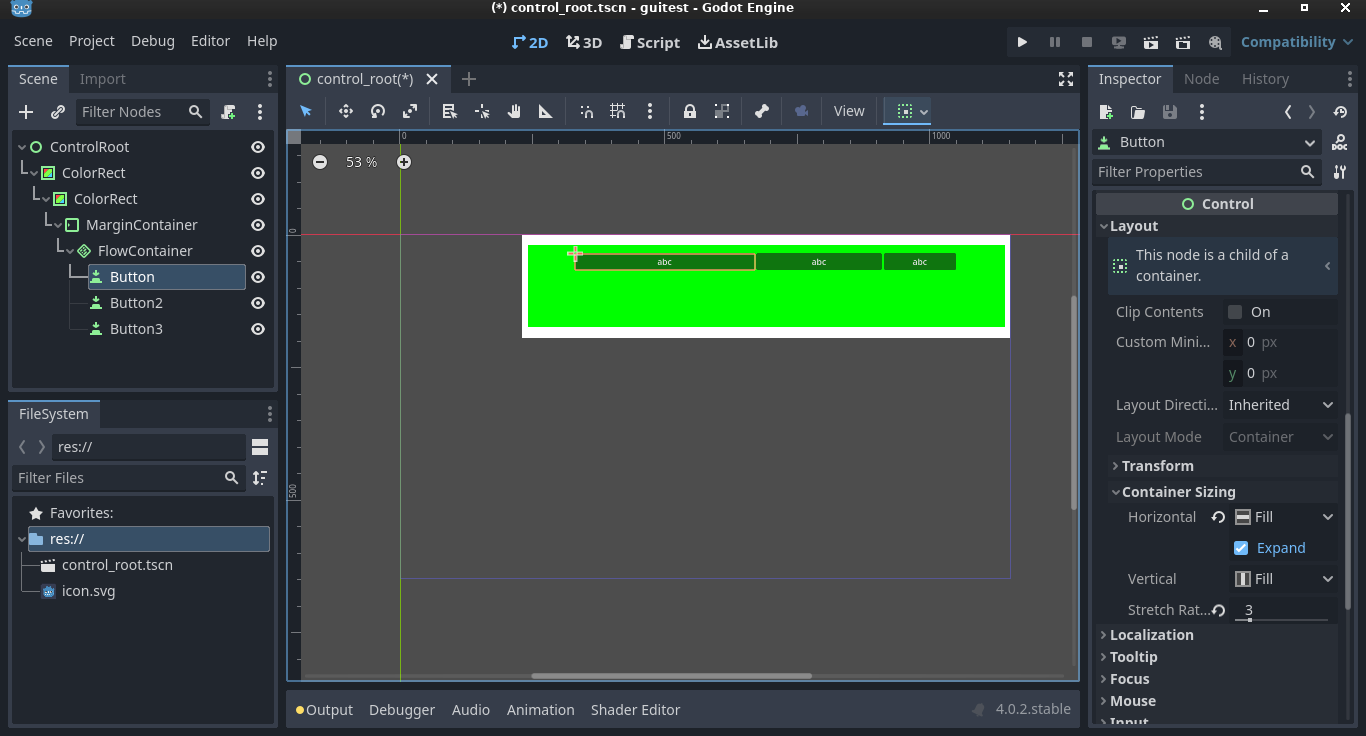Viewport: 1366px width, 736px height.
Task: Toggle grid snapping in the toolbar
Action: tap(618, 111)
